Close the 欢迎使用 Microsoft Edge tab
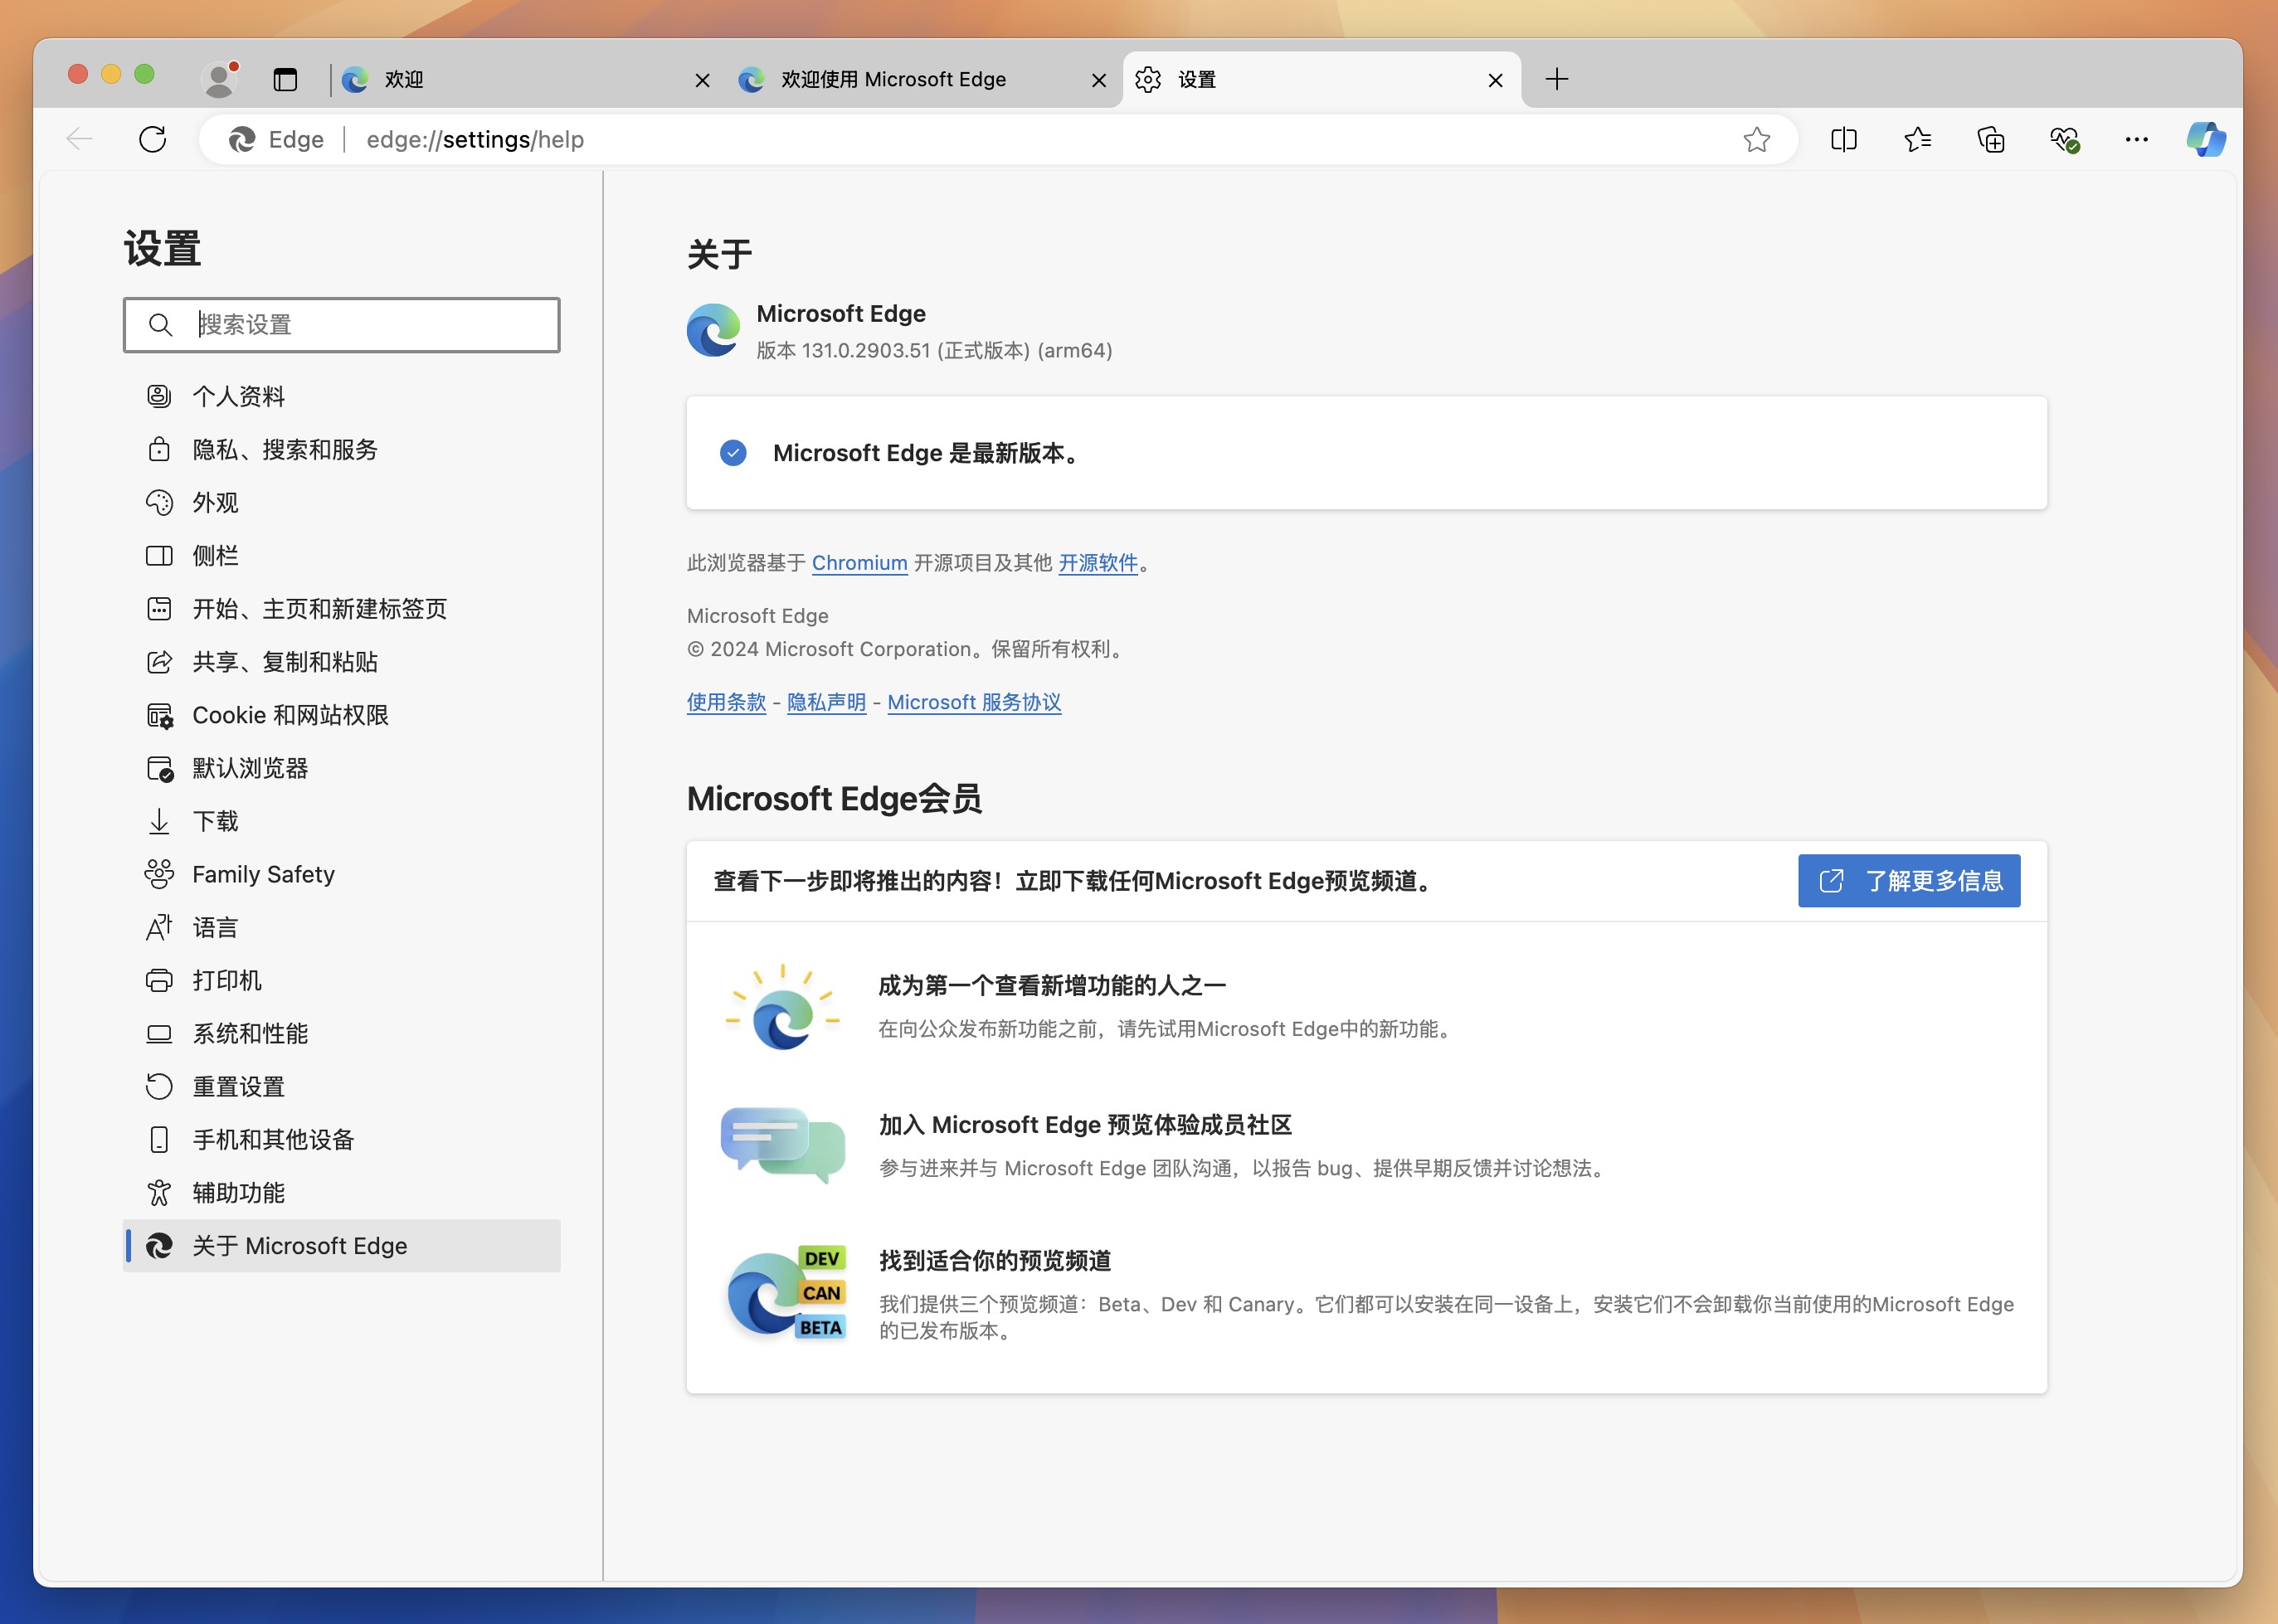The height and width of the screenshot is (1624, 2278). 1098,80
